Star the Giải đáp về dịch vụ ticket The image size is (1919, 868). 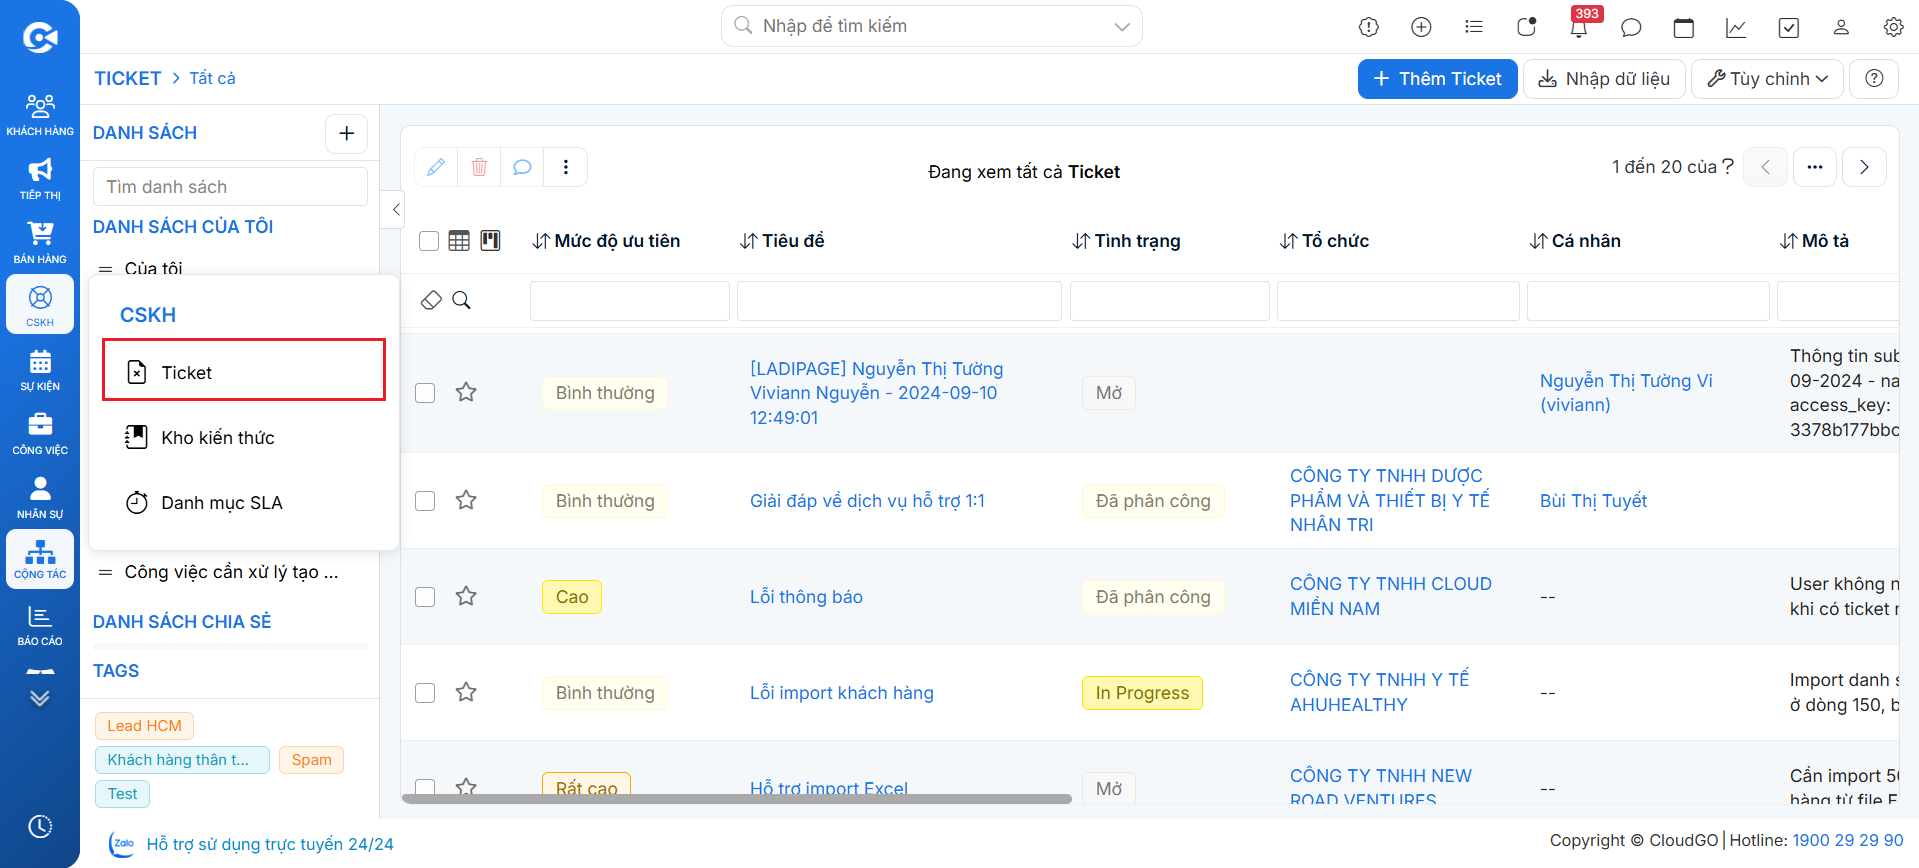pyautogui.click(x=466, y=500)
